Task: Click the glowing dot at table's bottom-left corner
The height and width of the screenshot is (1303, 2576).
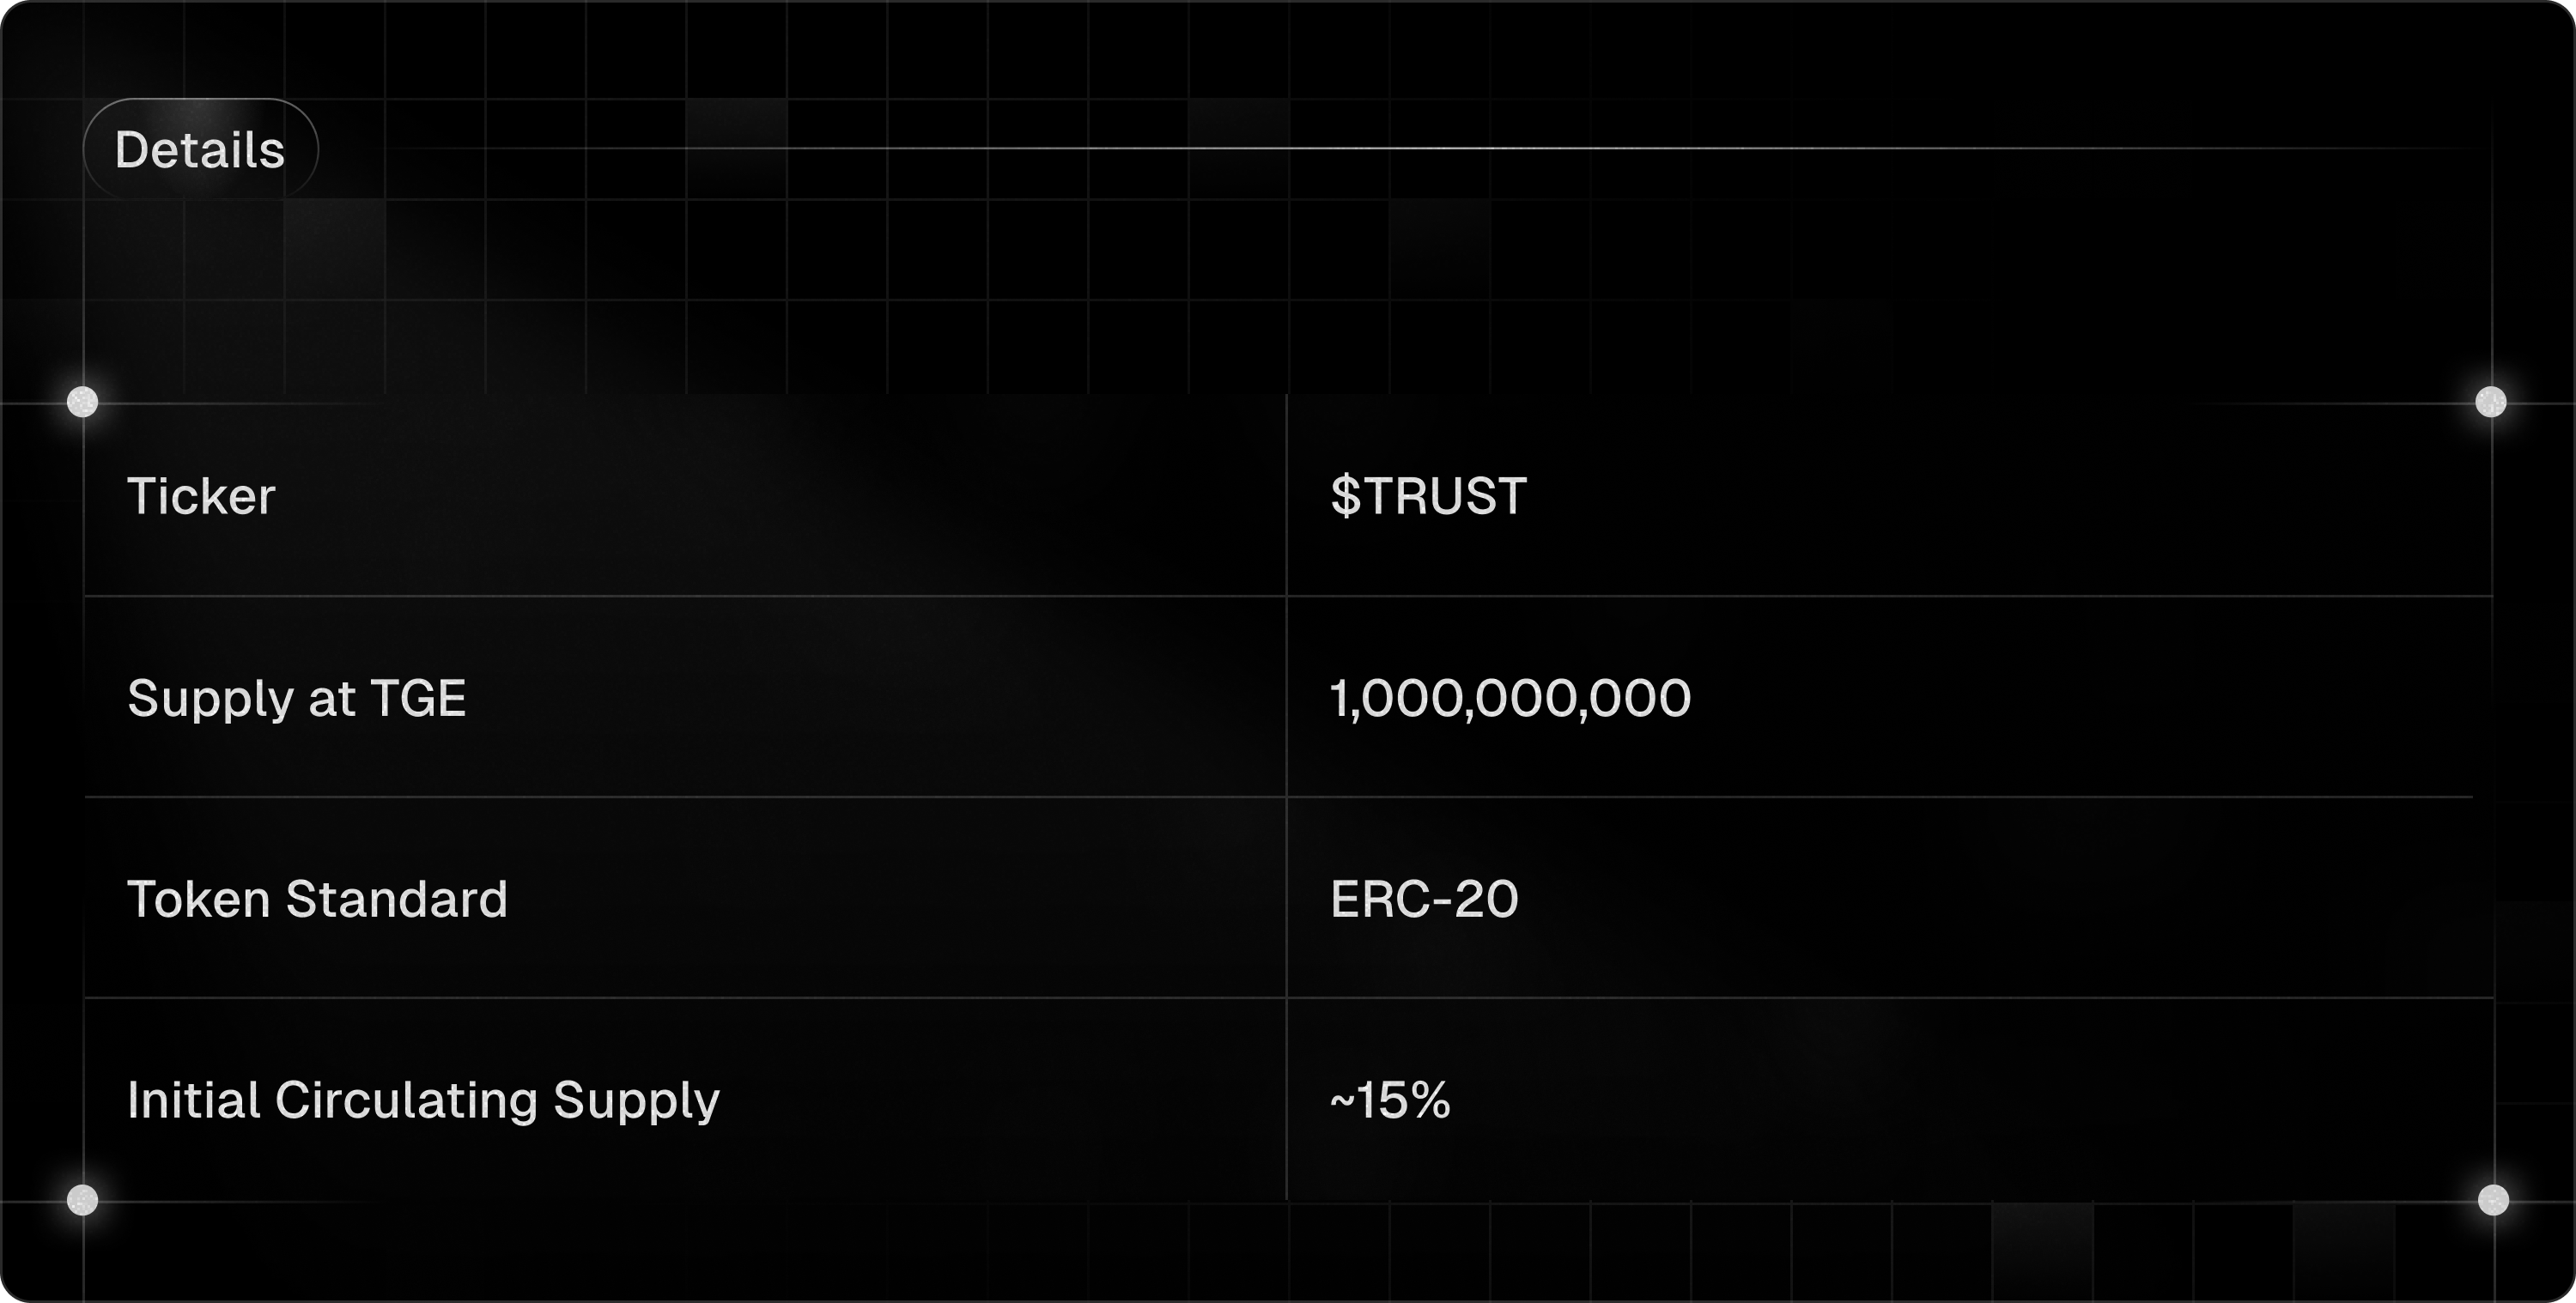Action: 82,1200
